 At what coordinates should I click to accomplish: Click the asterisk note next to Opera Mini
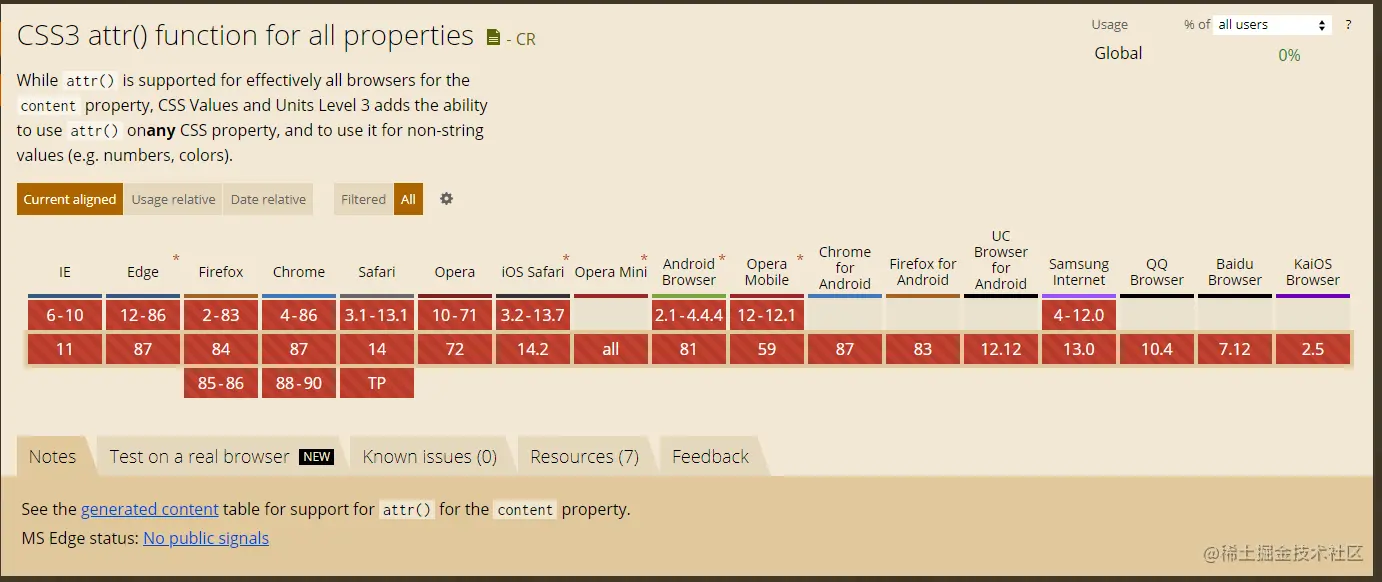(x=644, y=259)
